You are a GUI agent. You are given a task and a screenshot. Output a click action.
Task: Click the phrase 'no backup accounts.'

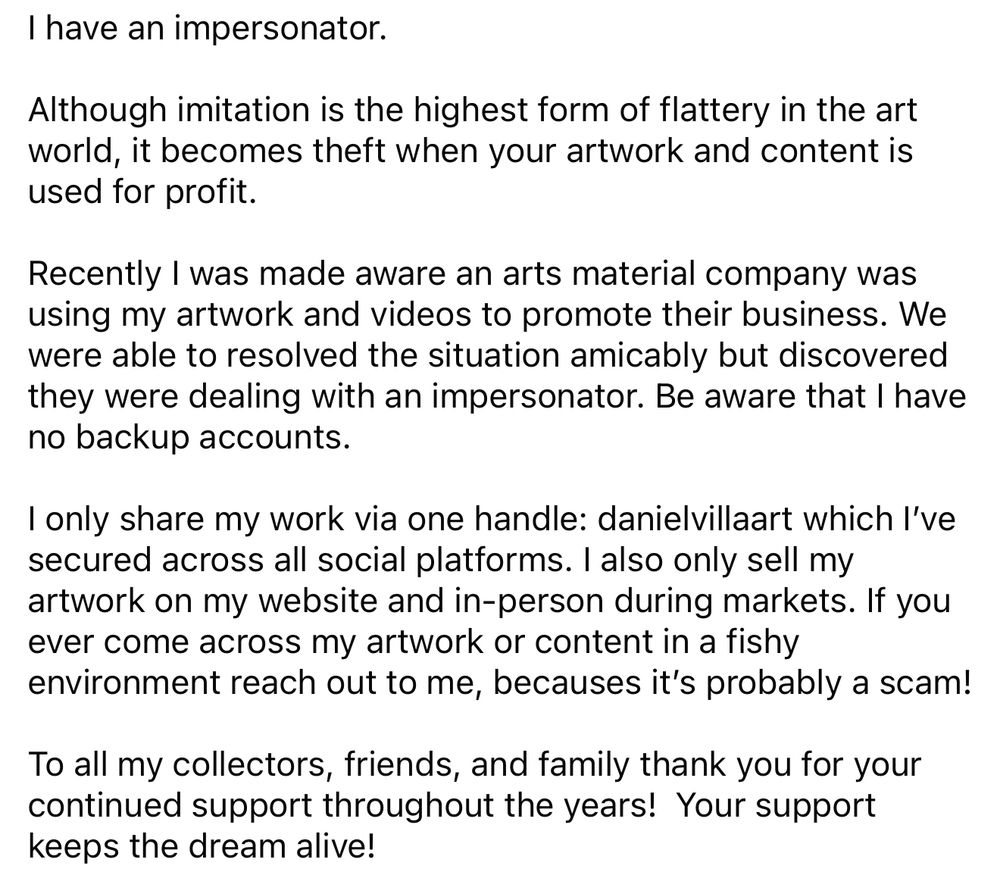coord(189,437)
